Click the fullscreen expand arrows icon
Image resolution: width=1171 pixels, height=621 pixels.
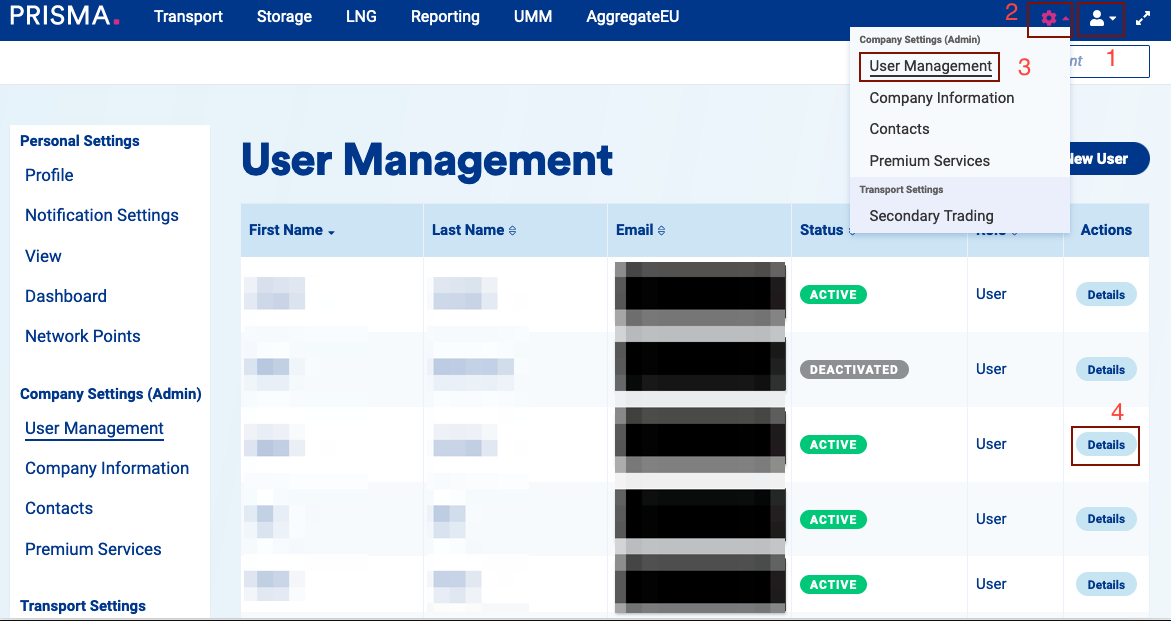tap(1143, 18)
